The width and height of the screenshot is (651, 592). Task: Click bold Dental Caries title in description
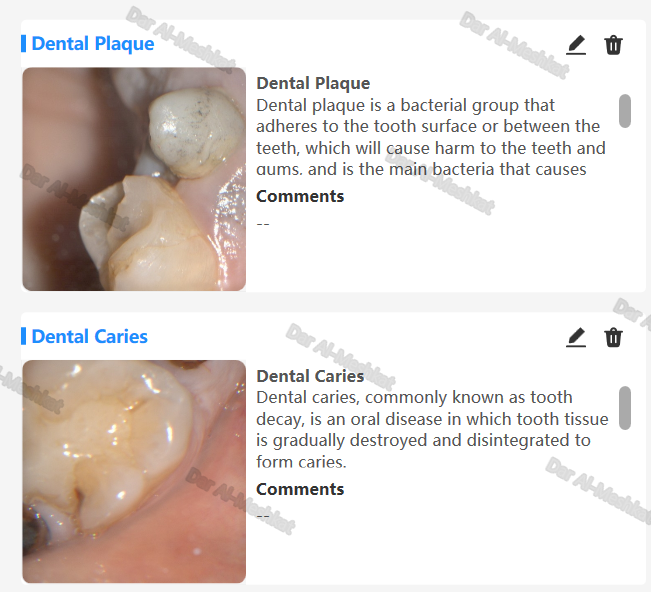pos(310,376)
